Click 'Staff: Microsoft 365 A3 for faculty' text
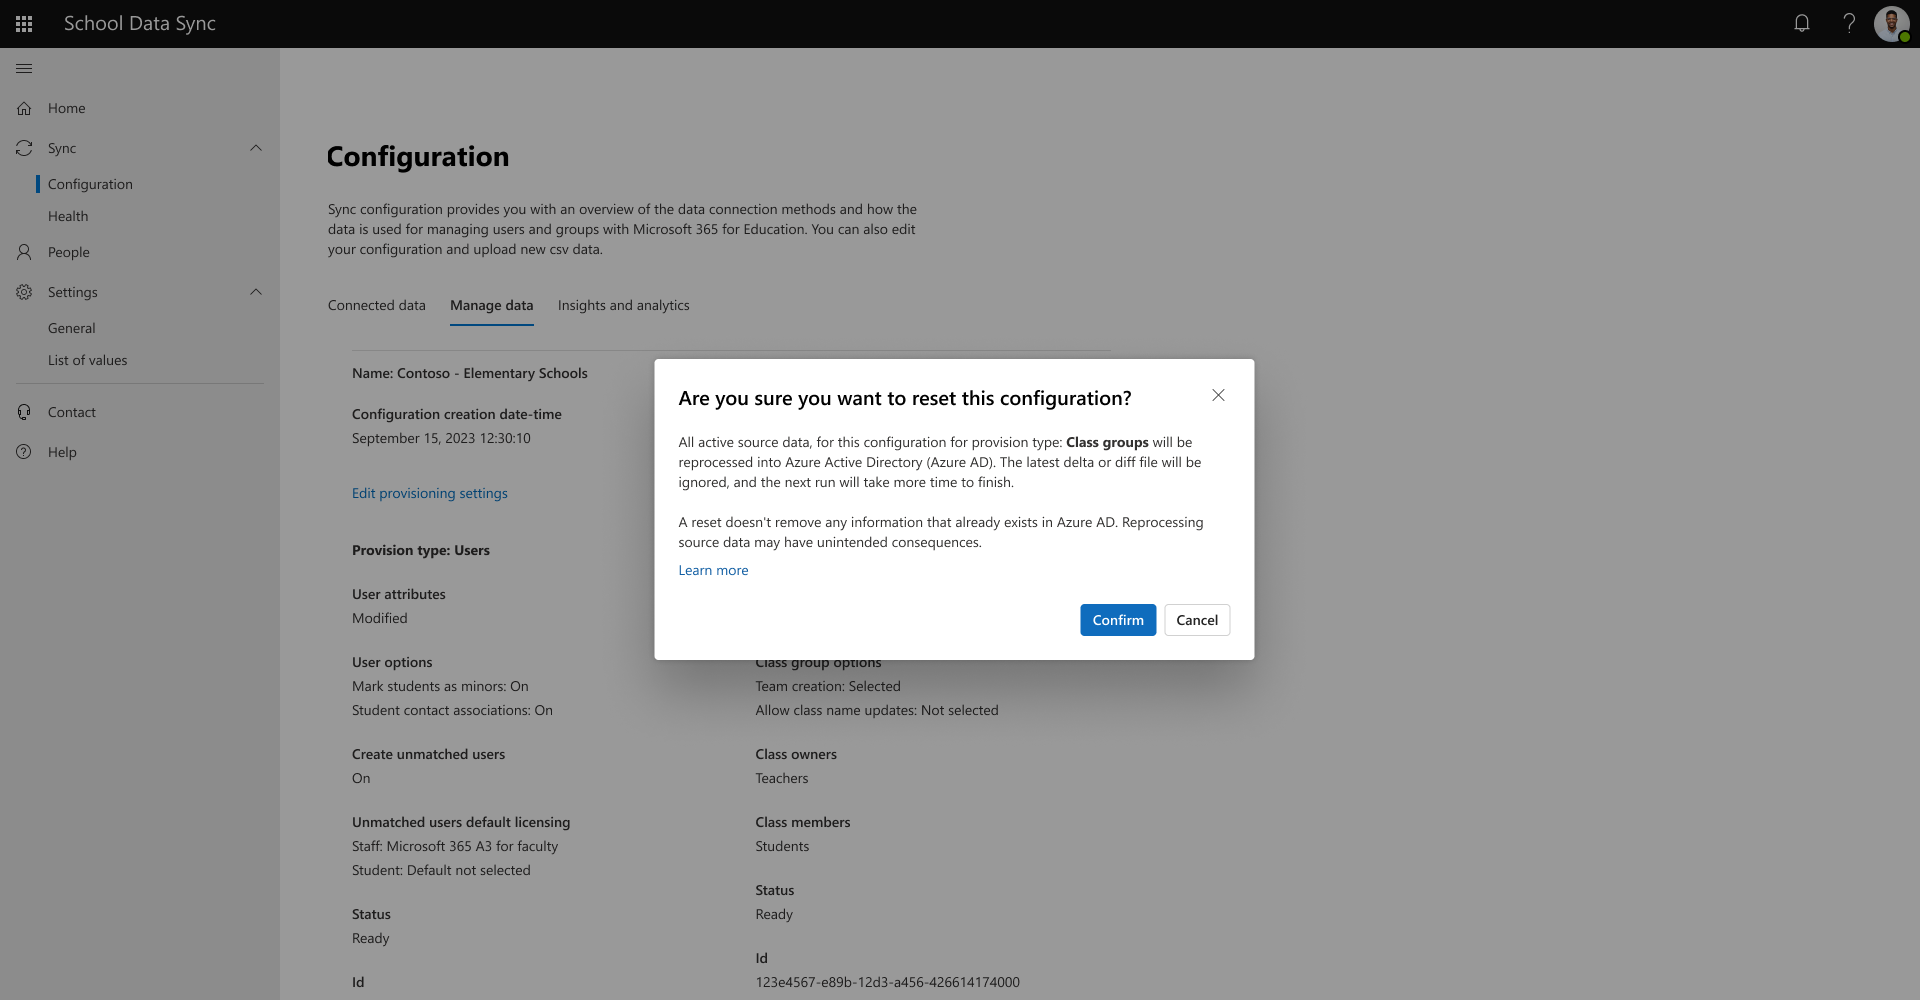Screen dimensions: 1920x1000 coord(455,846)
